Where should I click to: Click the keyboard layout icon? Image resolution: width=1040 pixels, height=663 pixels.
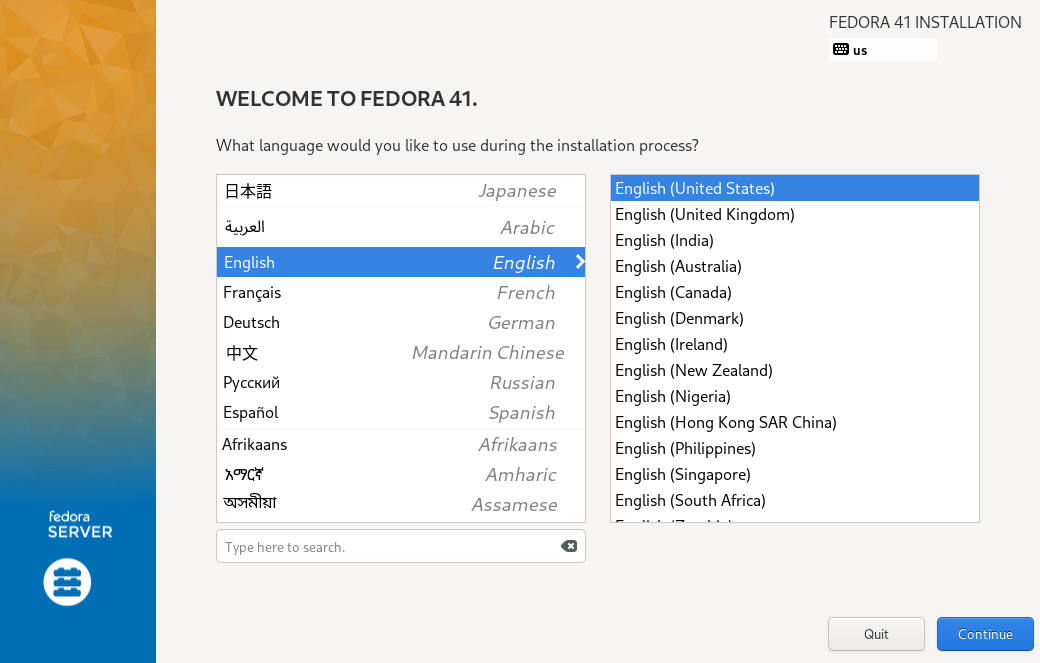[840, 49]
